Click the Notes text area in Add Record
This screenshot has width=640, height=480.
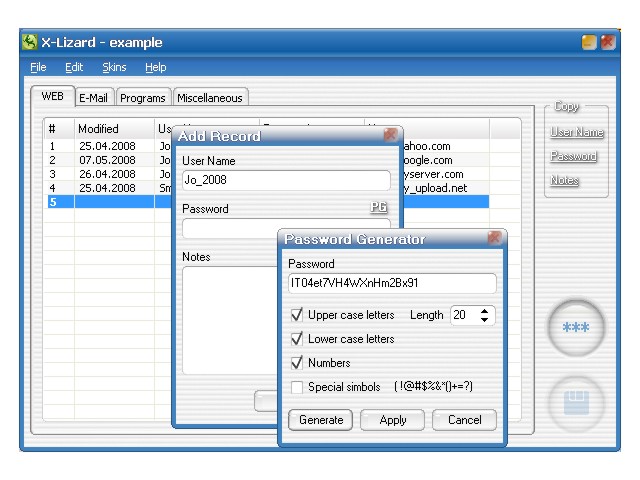tap(230, 320)
